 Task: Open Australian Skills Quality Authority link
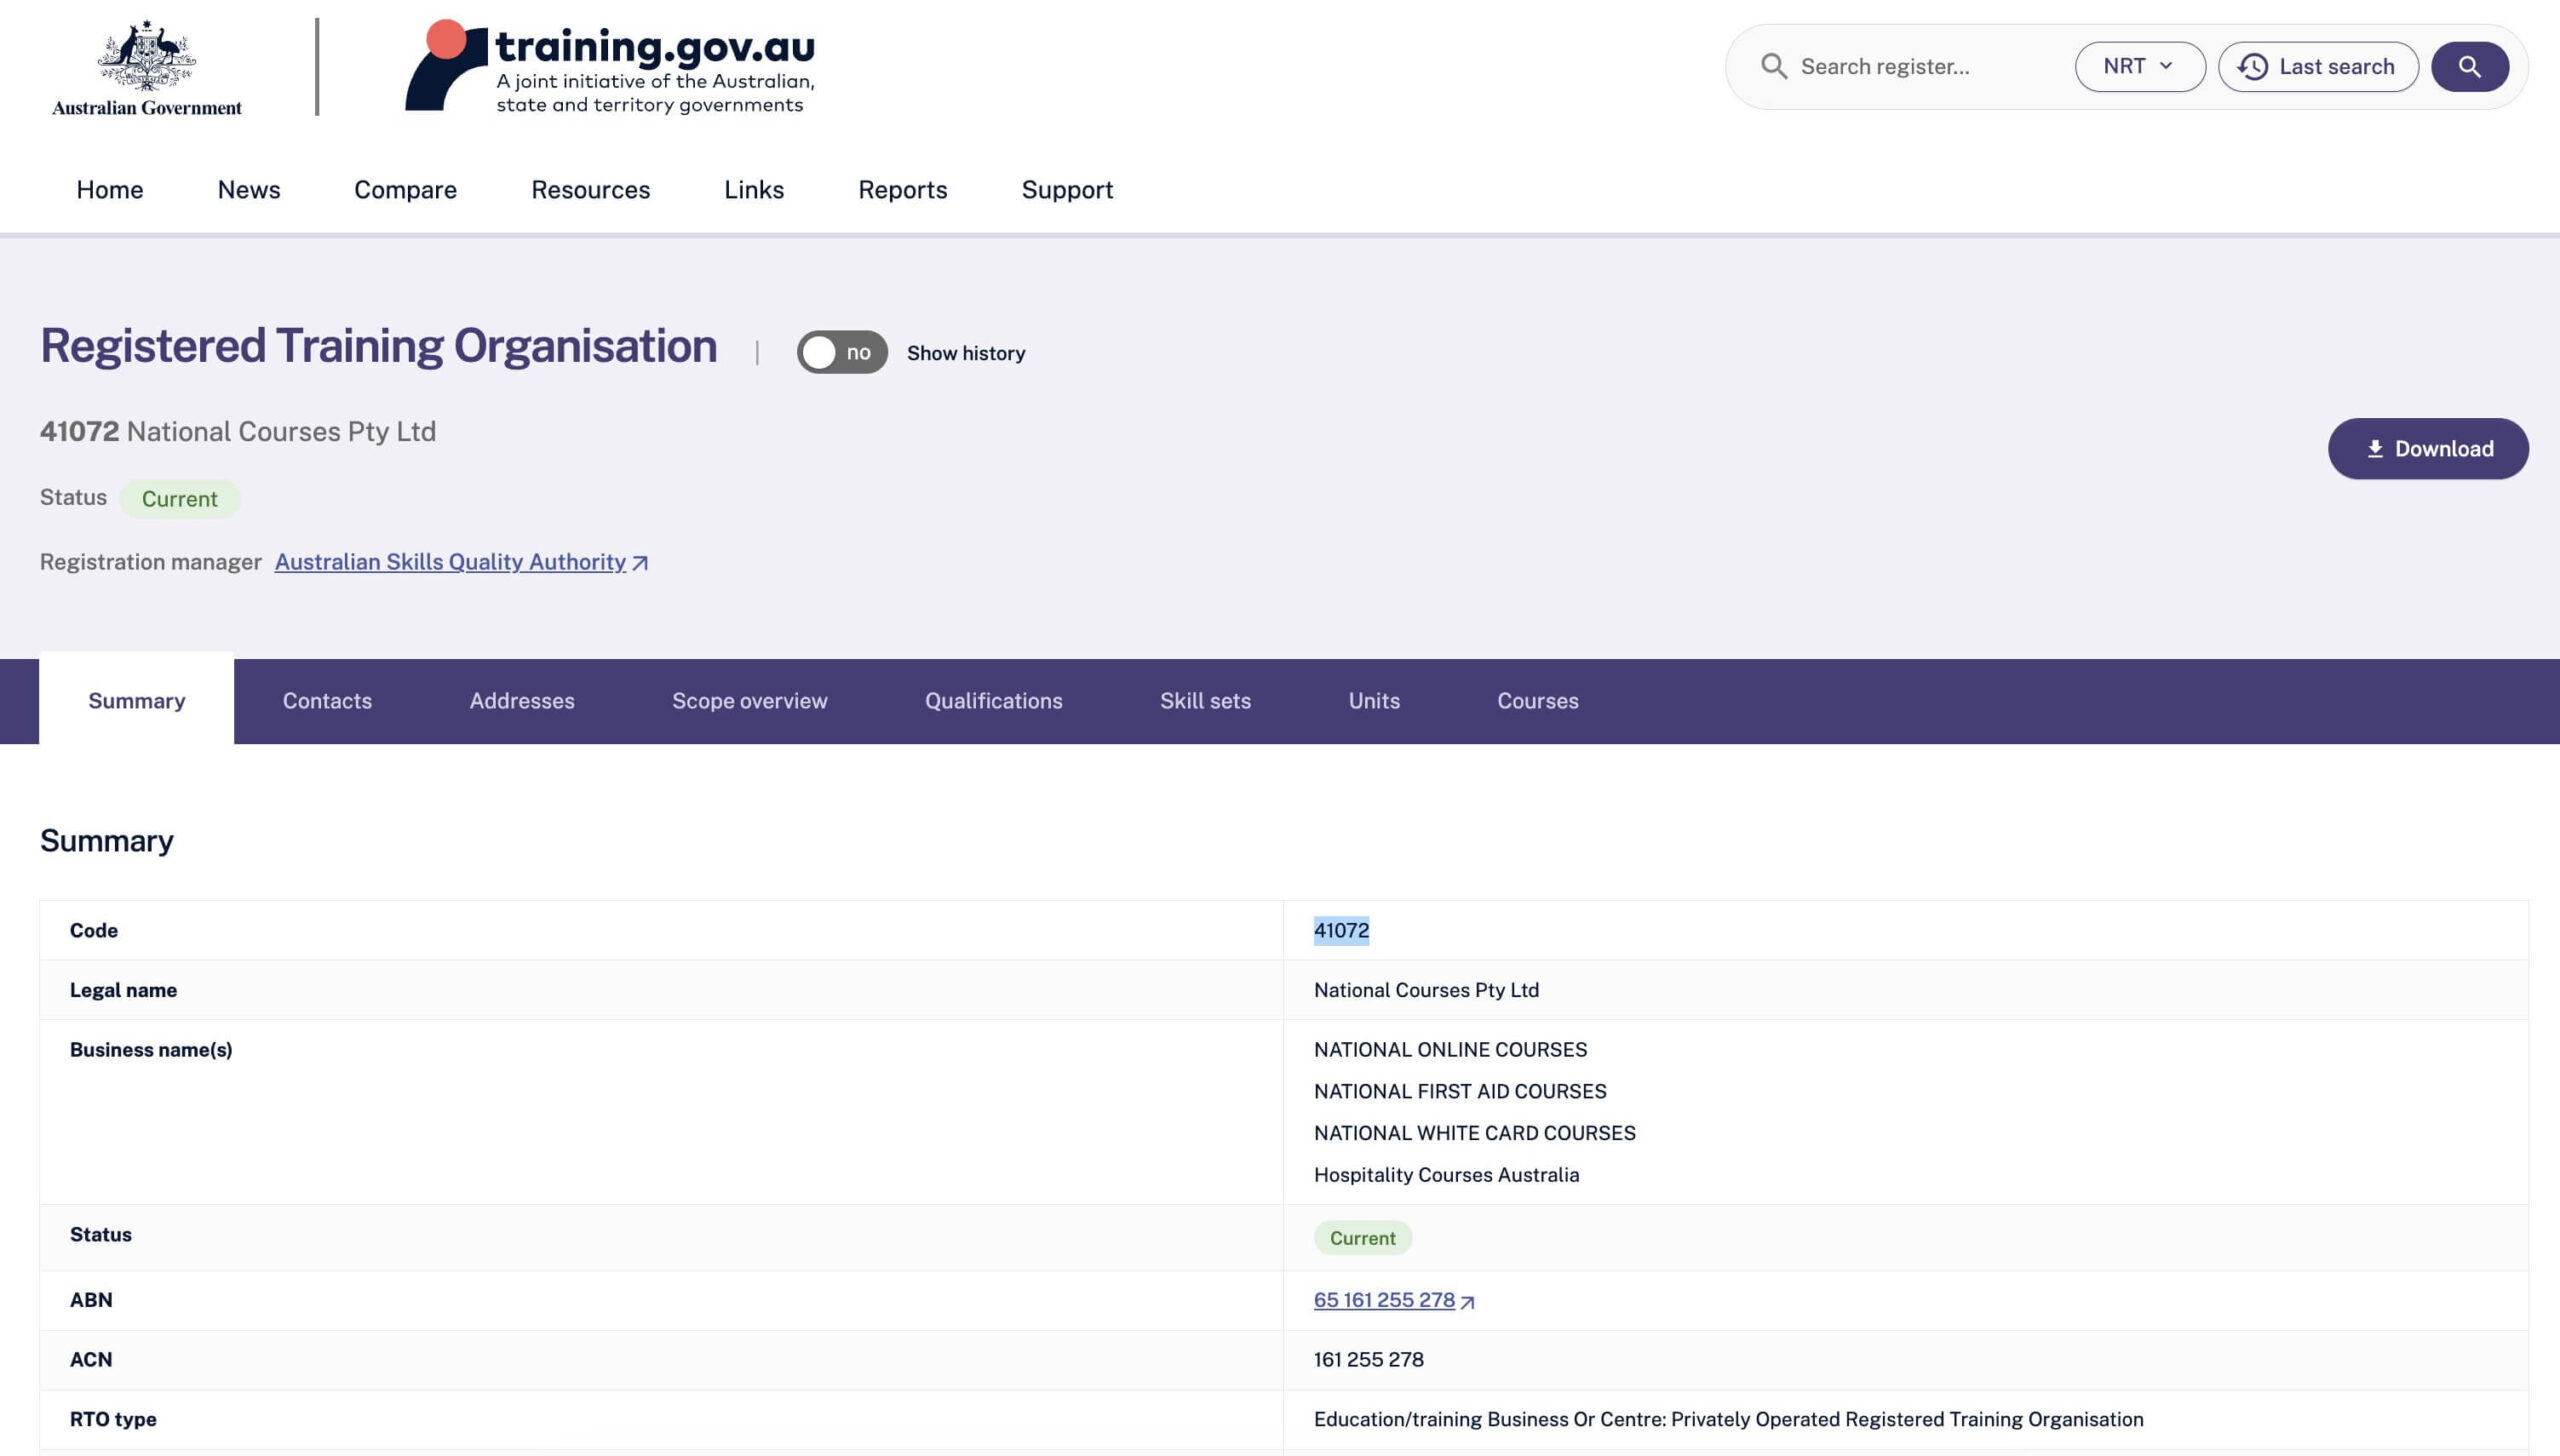[x=450, y=562]
